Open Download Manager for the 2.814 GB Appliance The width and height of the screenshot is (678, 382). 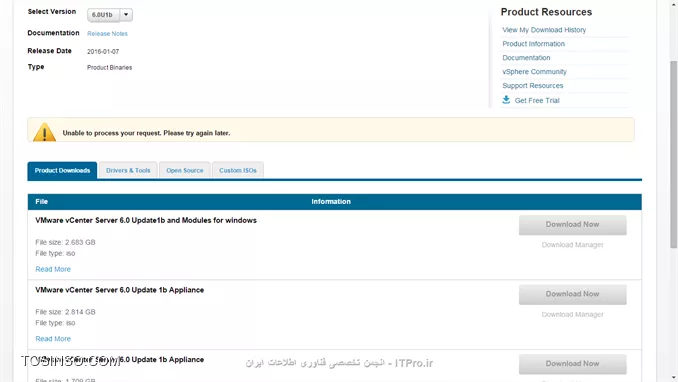click(572, 315)
